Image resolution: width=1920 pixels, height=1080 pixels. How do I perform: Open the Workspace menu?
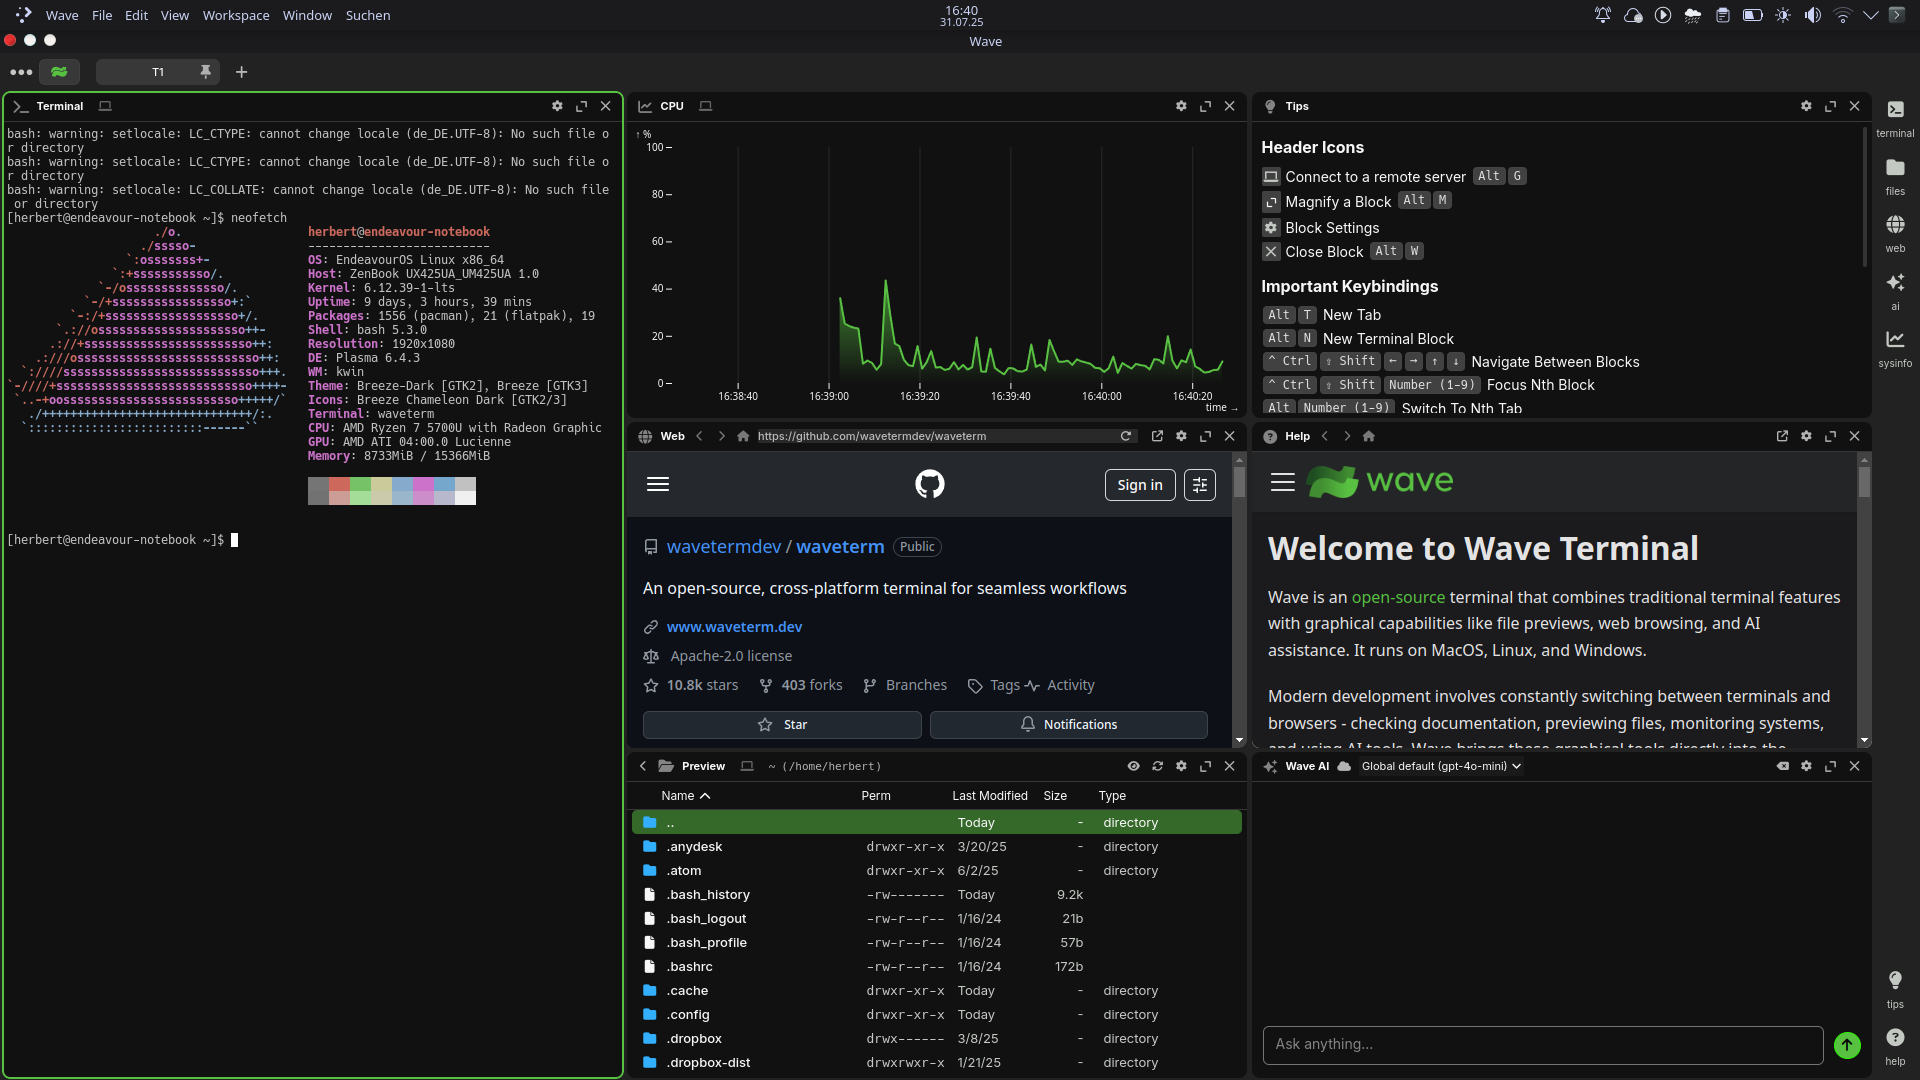(236, 15)
